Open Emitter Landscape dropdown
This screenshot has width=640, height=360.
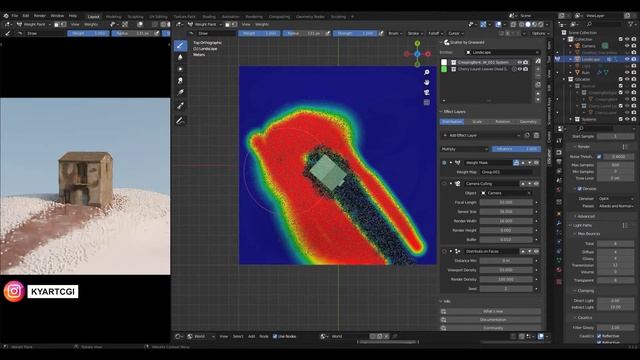(x=502, y=52)
